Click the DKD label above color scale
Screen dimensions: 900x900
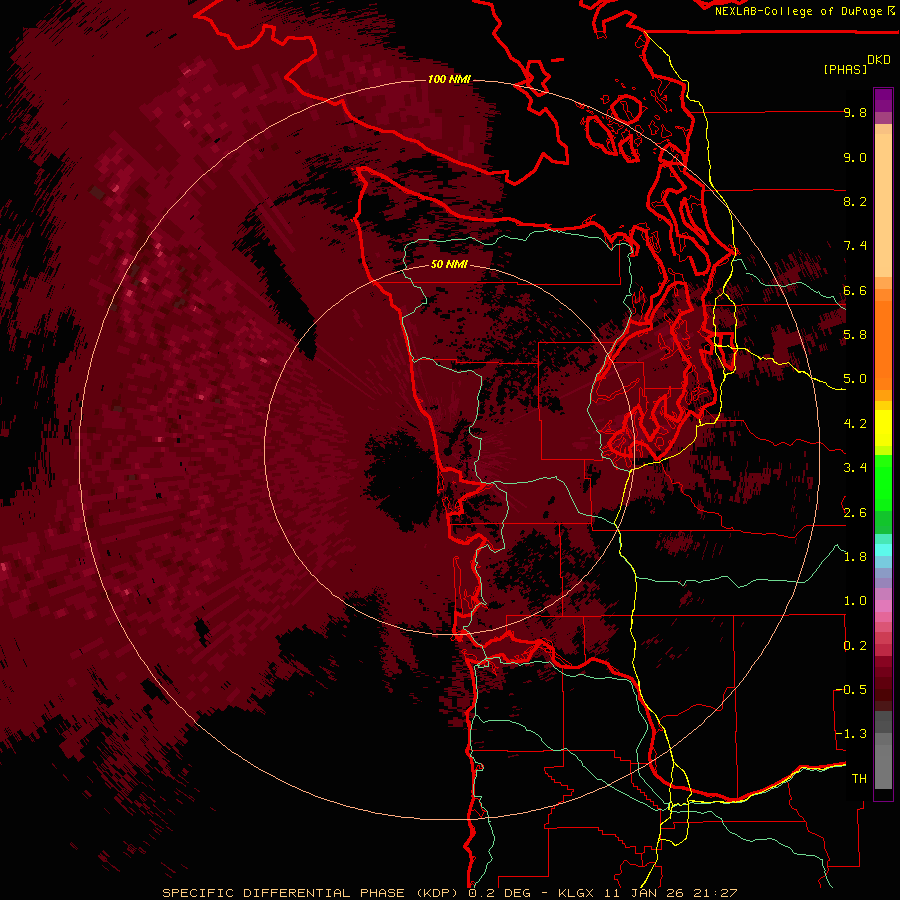(x=879, y=60)
